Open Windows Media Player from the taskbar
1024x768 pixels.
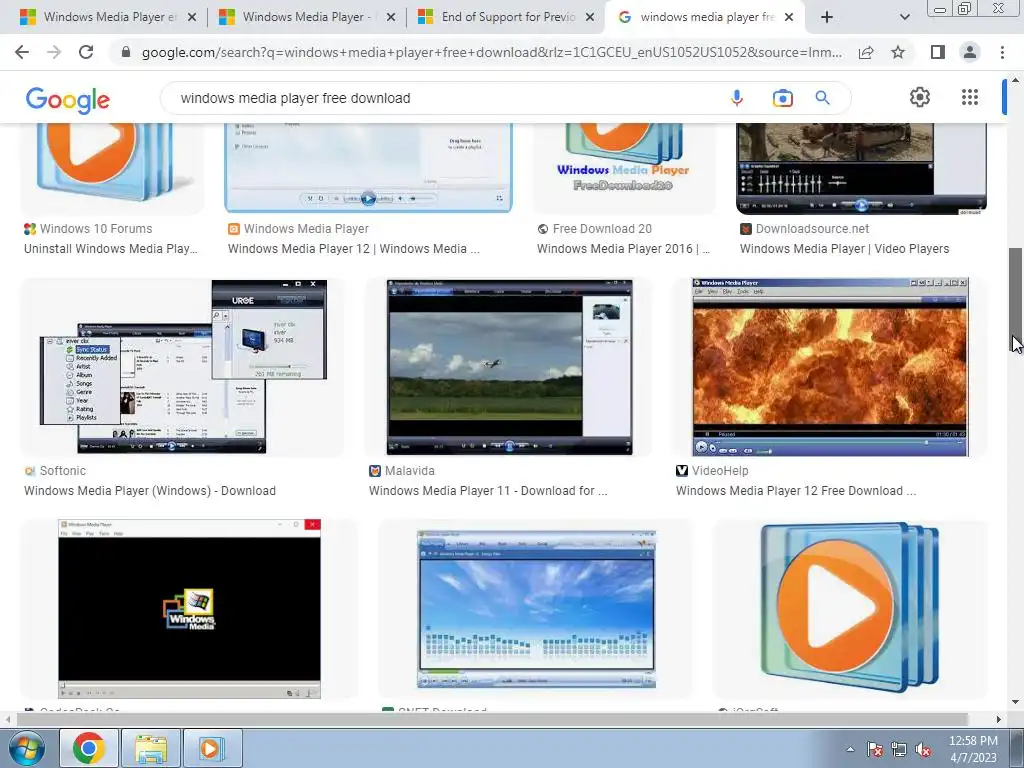212,748
